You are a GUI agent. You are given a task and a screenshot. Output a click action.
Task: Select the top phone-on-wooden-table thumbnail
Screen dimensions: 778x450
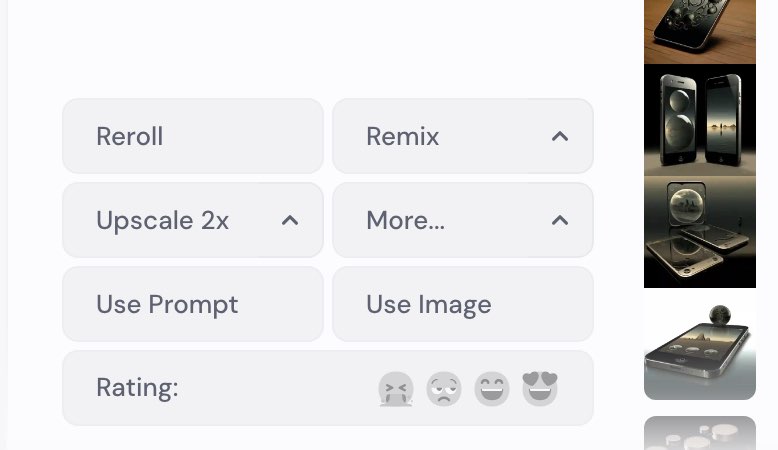coord(700,30)
